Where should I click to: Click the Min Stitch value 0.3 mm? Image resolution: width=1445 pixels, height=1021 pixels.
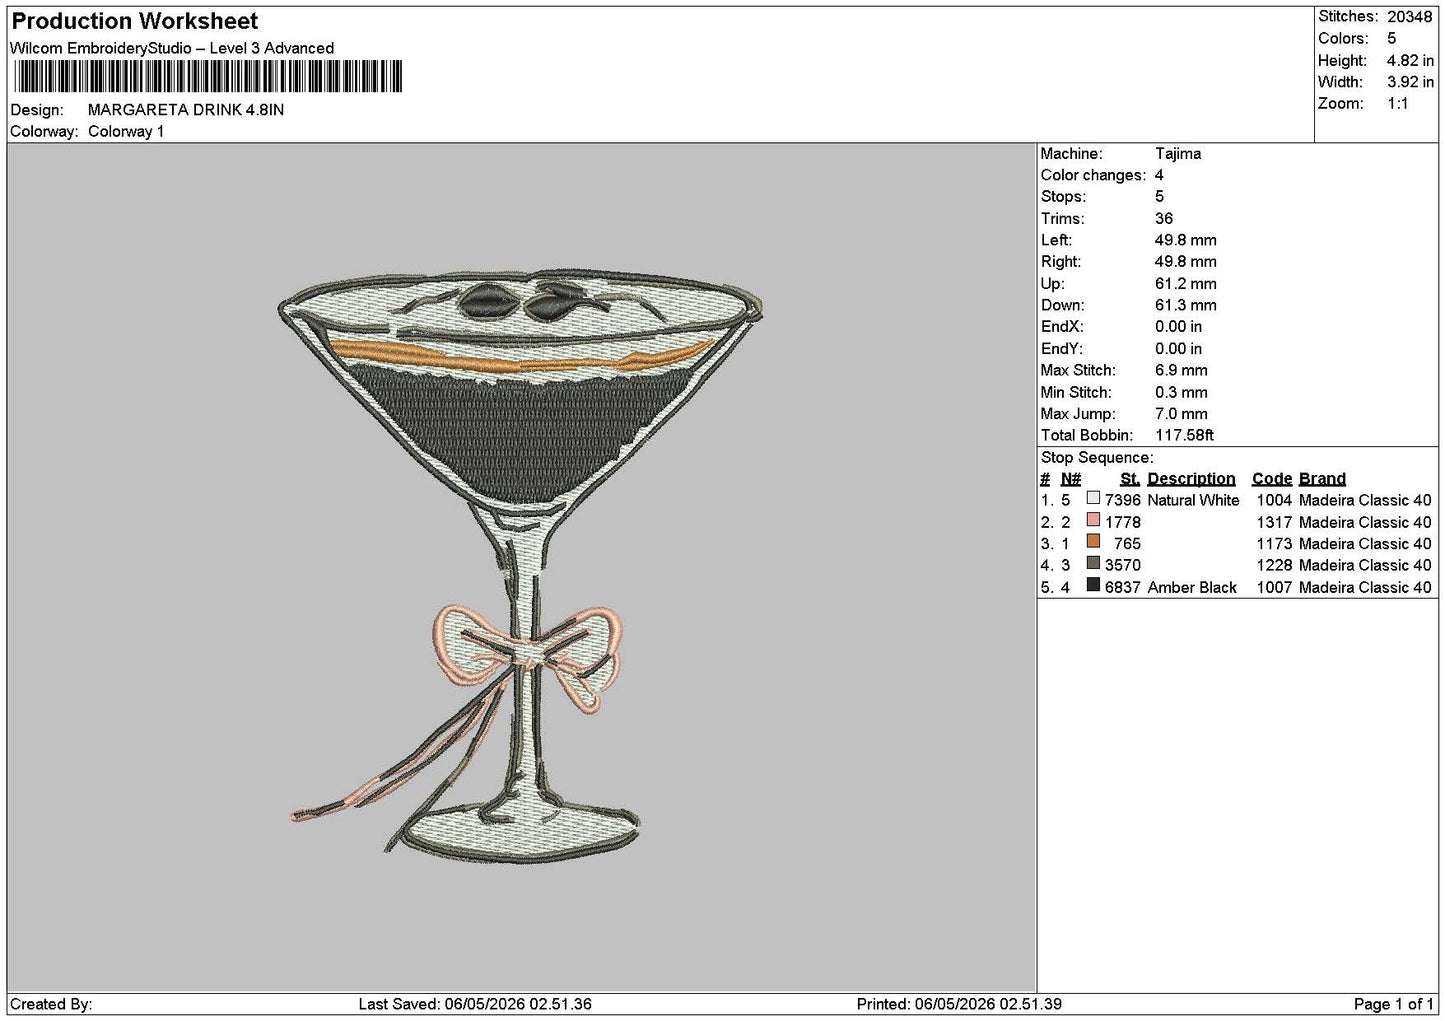[1182, 393]
